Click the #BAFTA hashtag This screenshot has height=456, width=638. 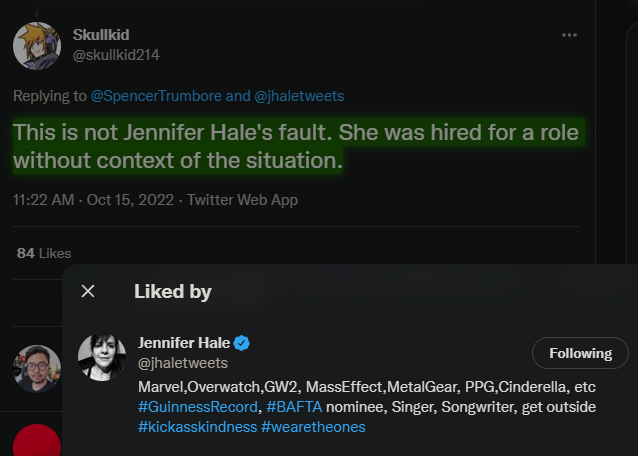pyautogui.click(x=294, y=407)
